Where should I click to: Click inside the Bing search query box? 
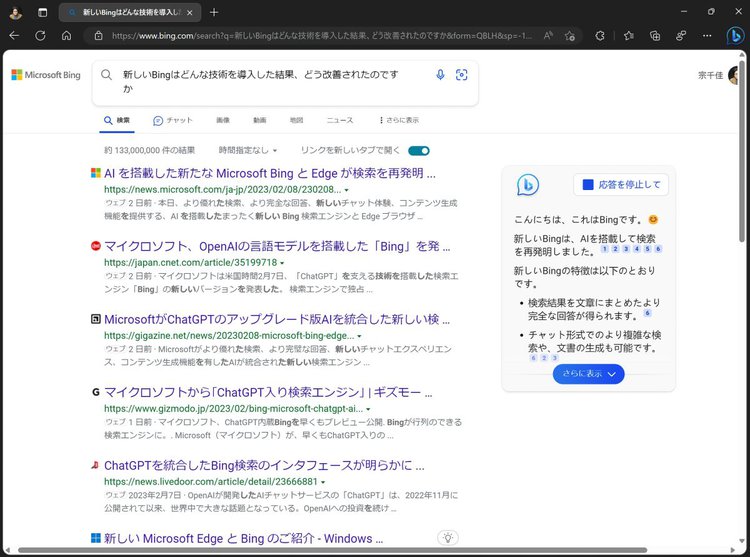(270, 81)
